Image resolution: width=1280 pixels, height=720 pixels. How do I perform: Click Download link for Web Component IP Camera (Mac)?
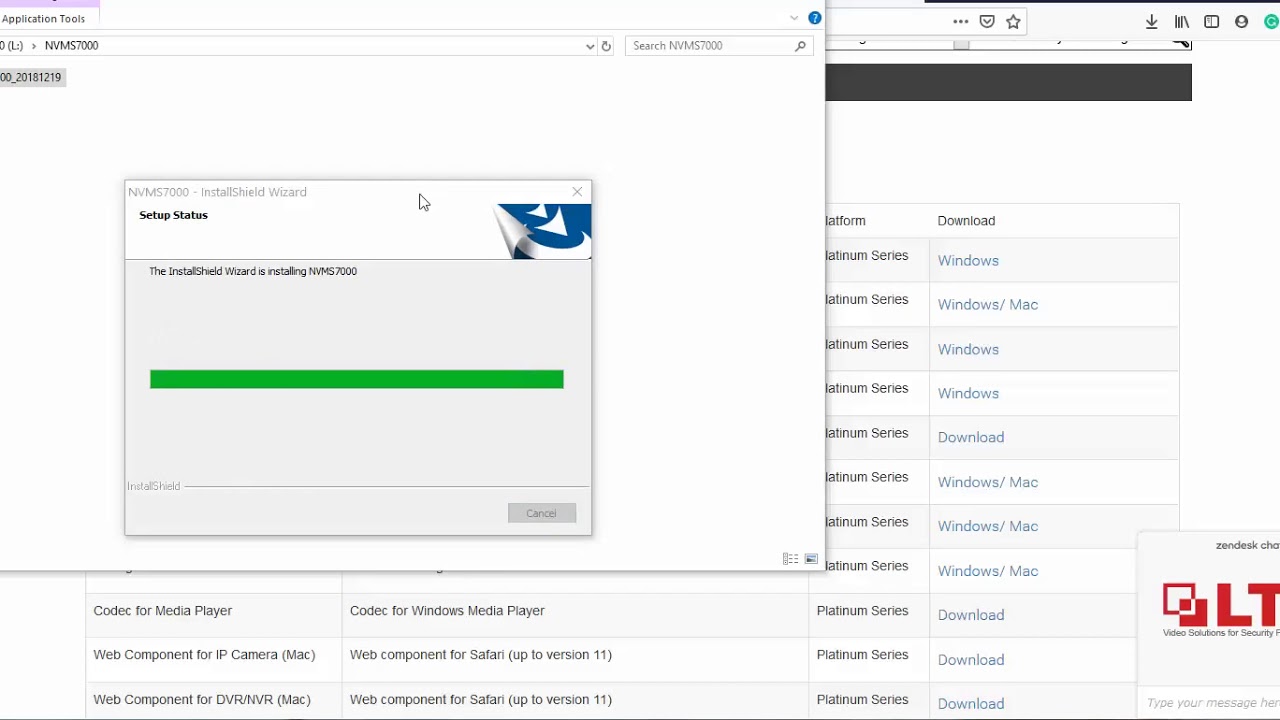971,660
